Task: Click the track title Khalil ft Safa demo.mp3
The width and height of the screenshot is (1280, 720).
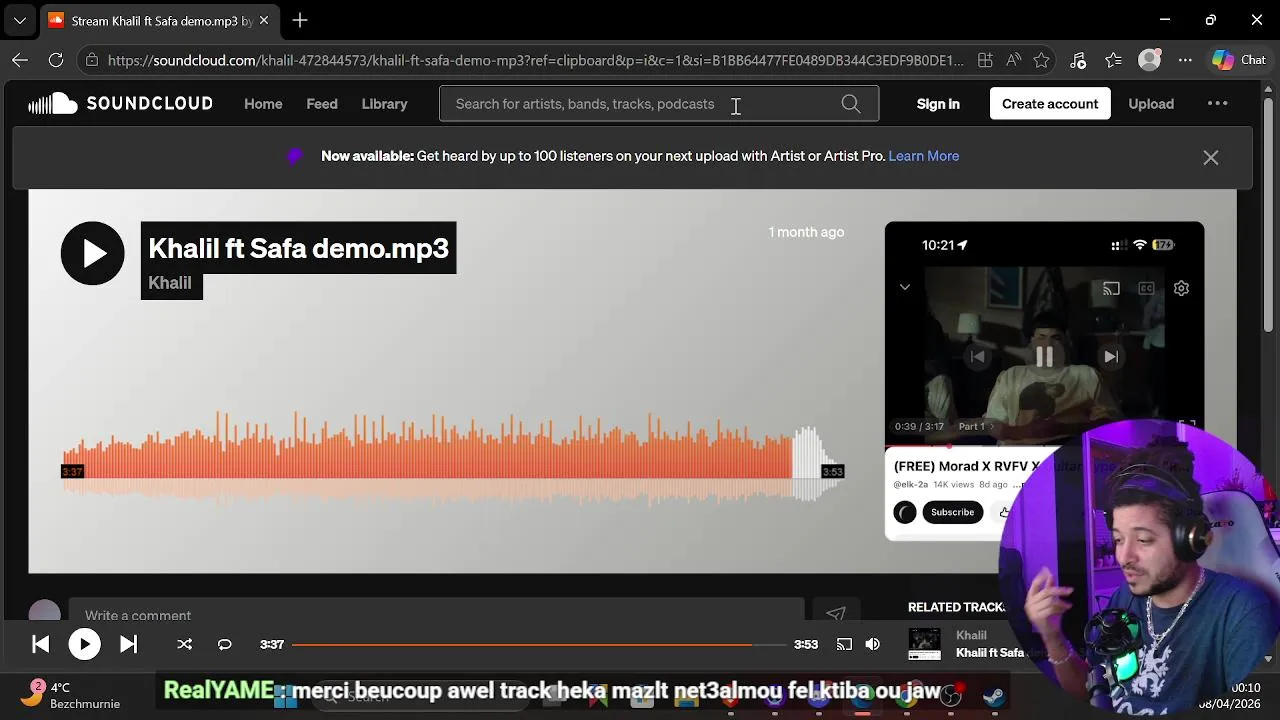Action: tap(298, 248)
